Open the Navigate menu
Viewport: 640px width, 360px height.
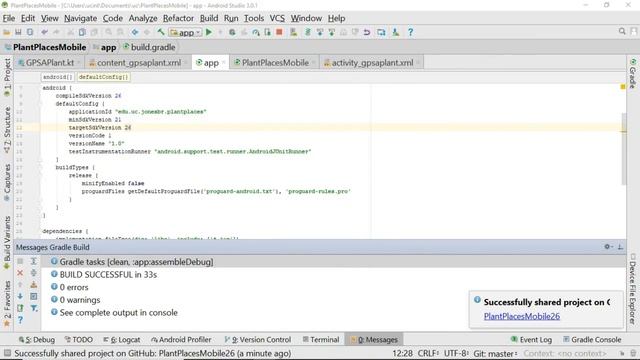80,18
